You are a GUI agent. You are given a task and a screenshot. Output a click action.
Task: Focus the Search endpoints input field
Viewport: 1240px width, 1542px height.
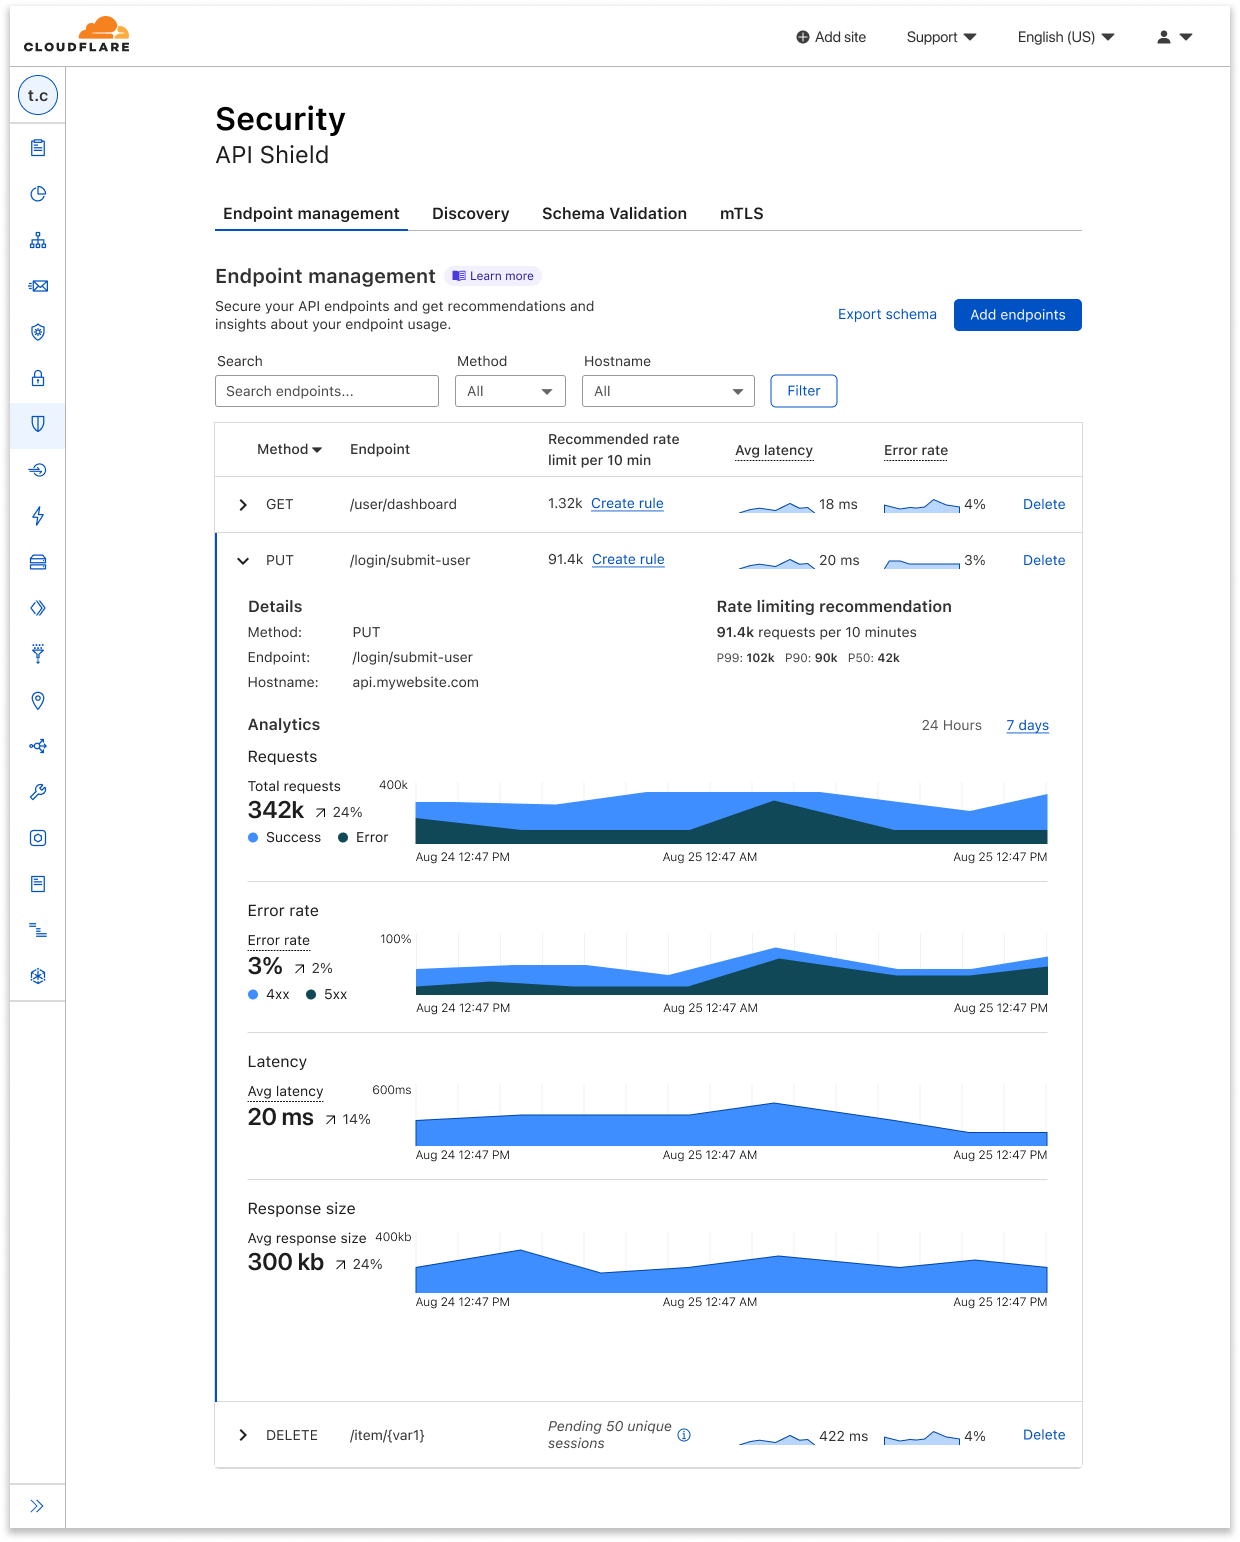(327, 391)
